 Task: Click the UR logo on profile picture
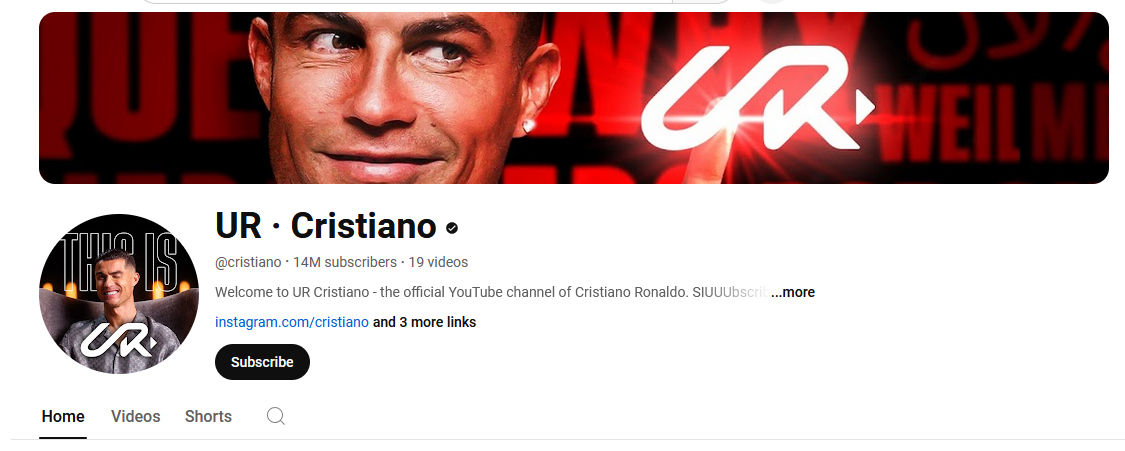[118, 339]
